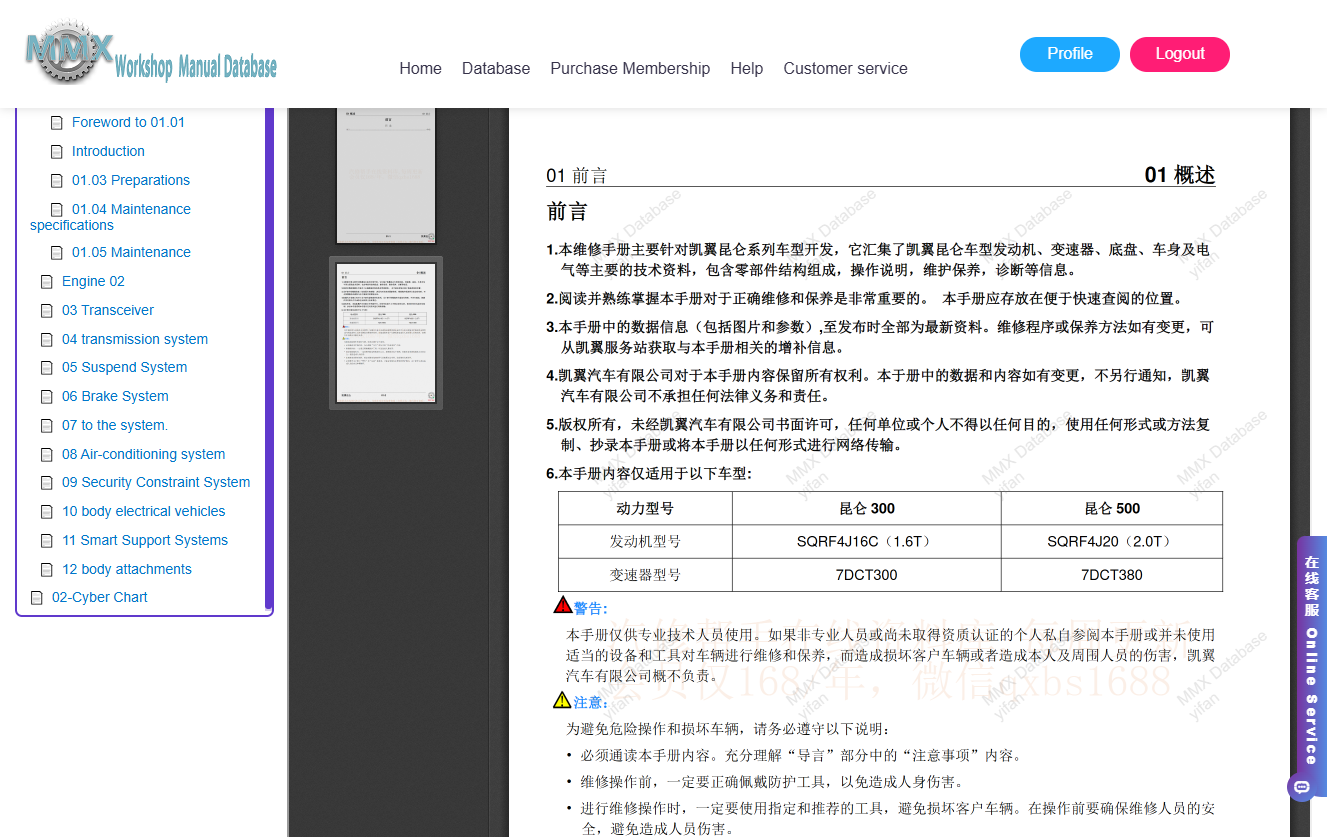The image size is (1327, 837).
Task: Click document icon beside 09 Security Constraint System
Action: [47, 483]
